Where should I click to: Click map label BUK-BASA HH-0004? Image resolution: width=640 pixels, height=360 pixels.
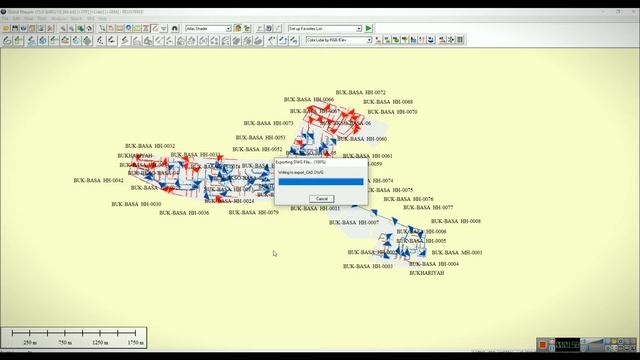pyautogui.click(x=434, y=264)
